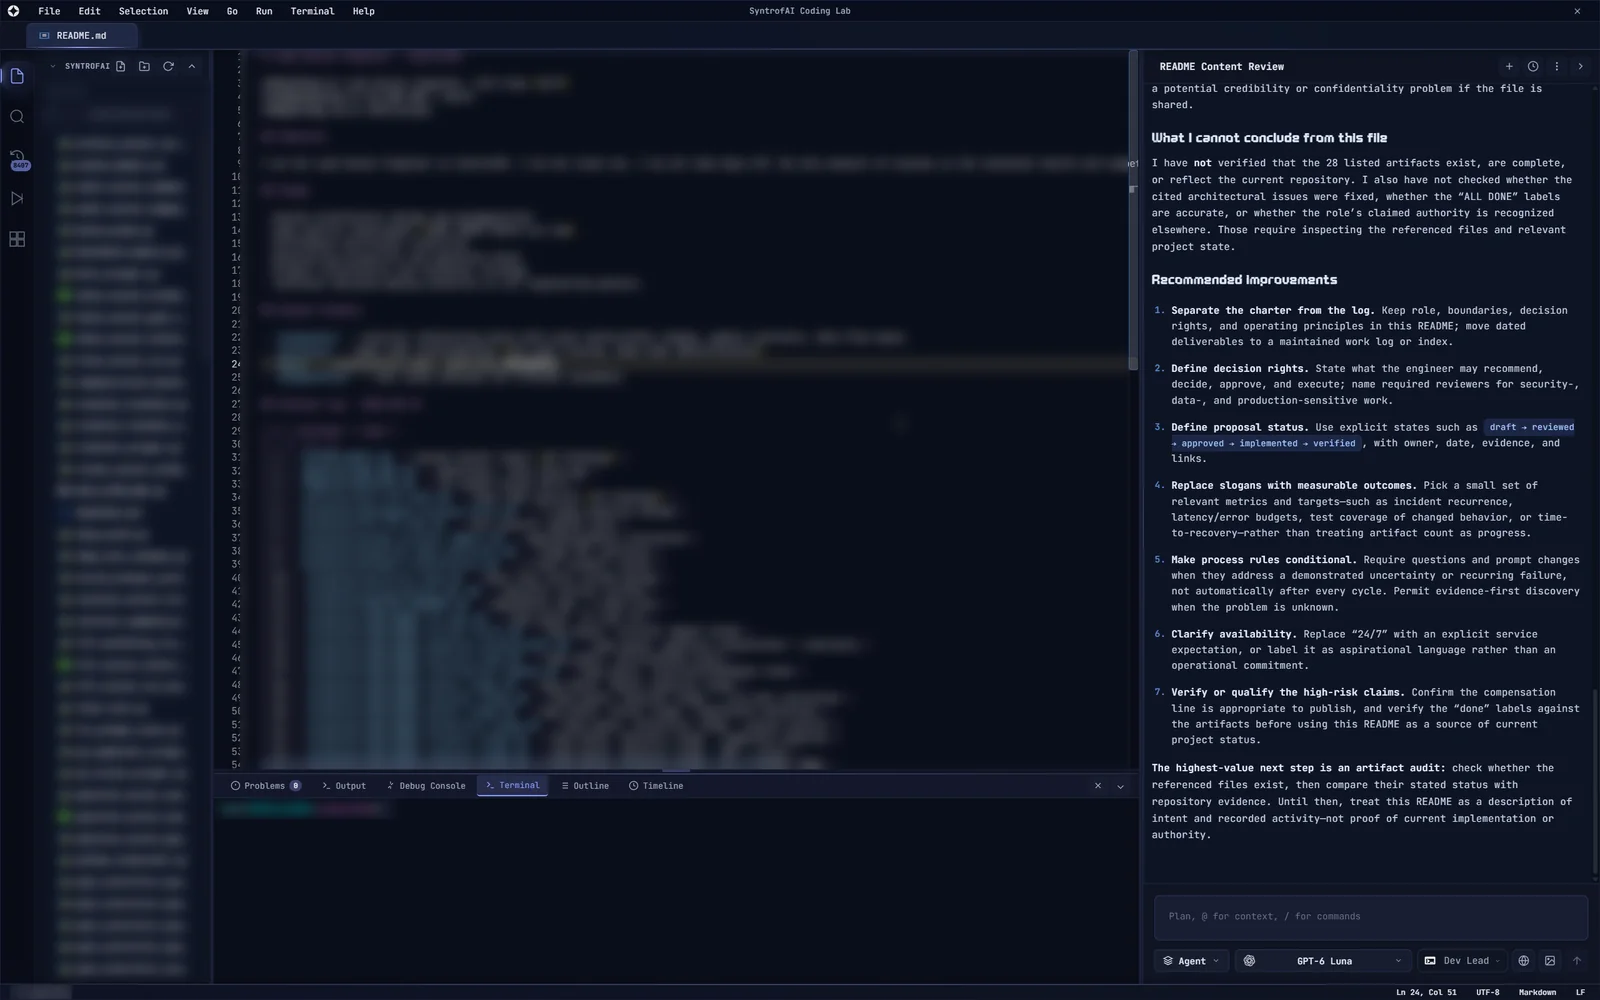Select the Terminal panel tab
Image resolution: width=1600 pixels, height=1000 pixels.
(x=512, y=786)
